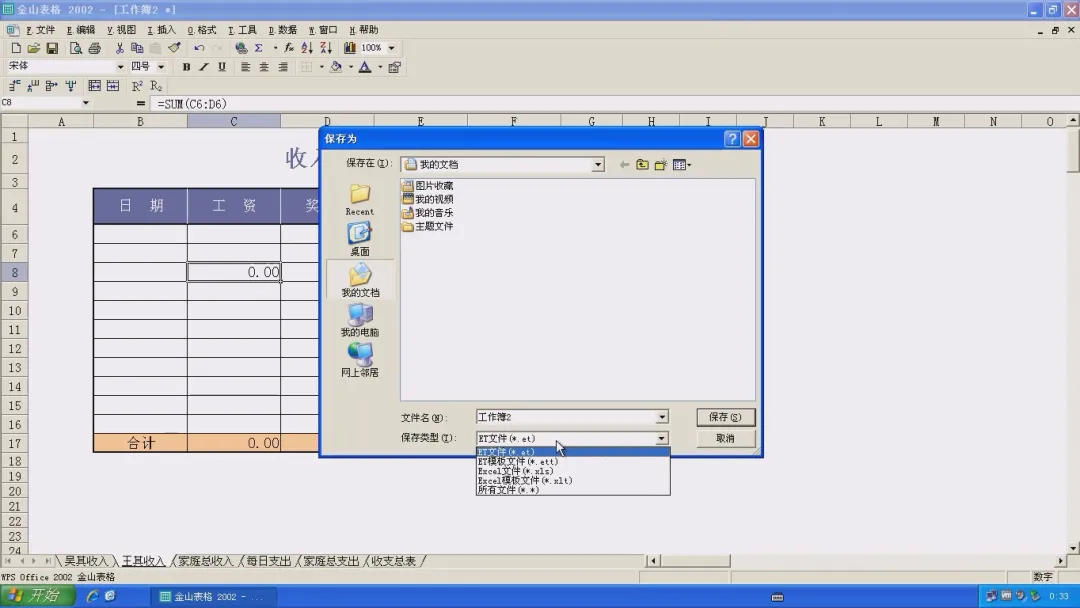Click the Undo arrow icon
Viewport: 1080px width, 608px height.
(x=199, y=48)
